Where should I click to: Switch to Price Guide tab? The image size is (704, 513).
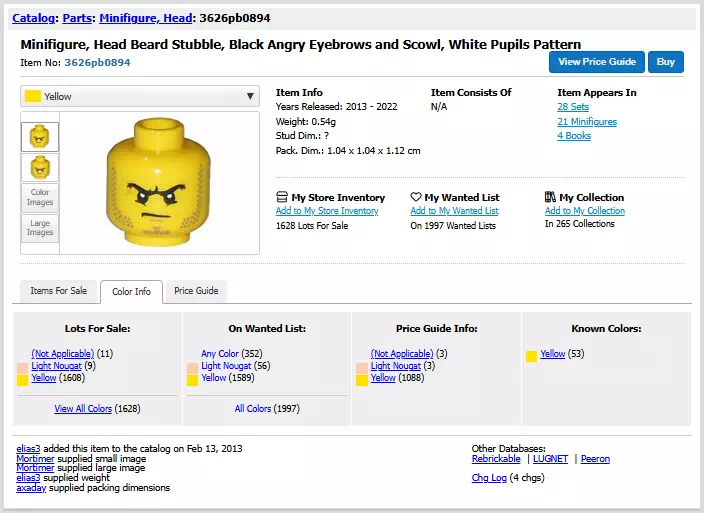(x=196, y=291)
